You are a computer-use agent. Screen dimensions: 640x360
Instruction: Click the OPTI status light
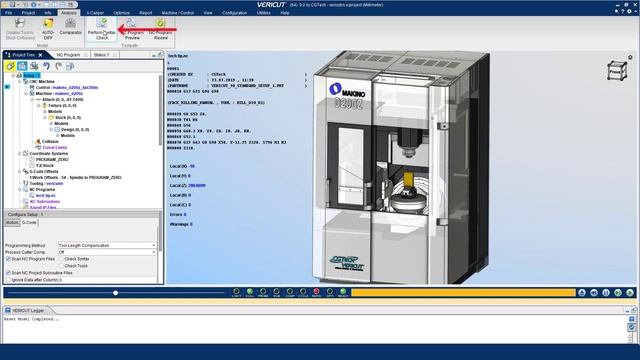pos(330,292)
